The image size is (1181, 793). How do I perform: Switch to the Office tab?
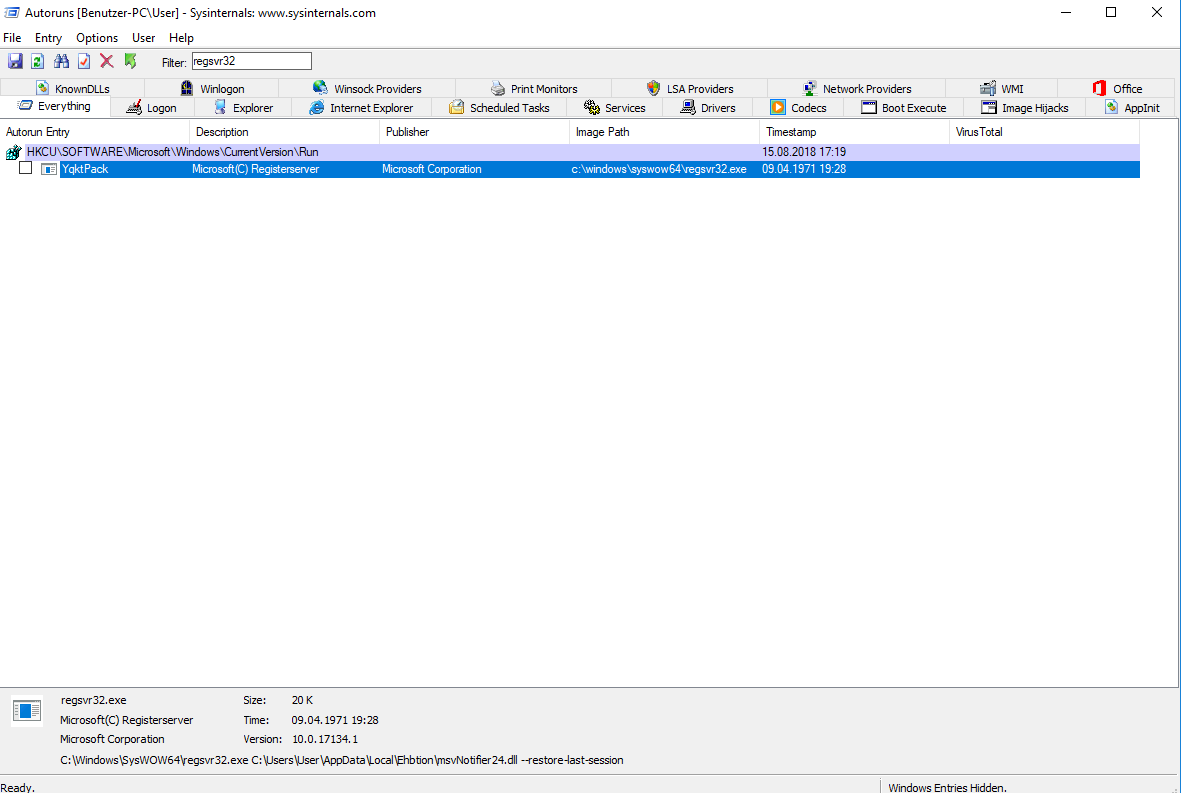click(x=1116, y=88)
